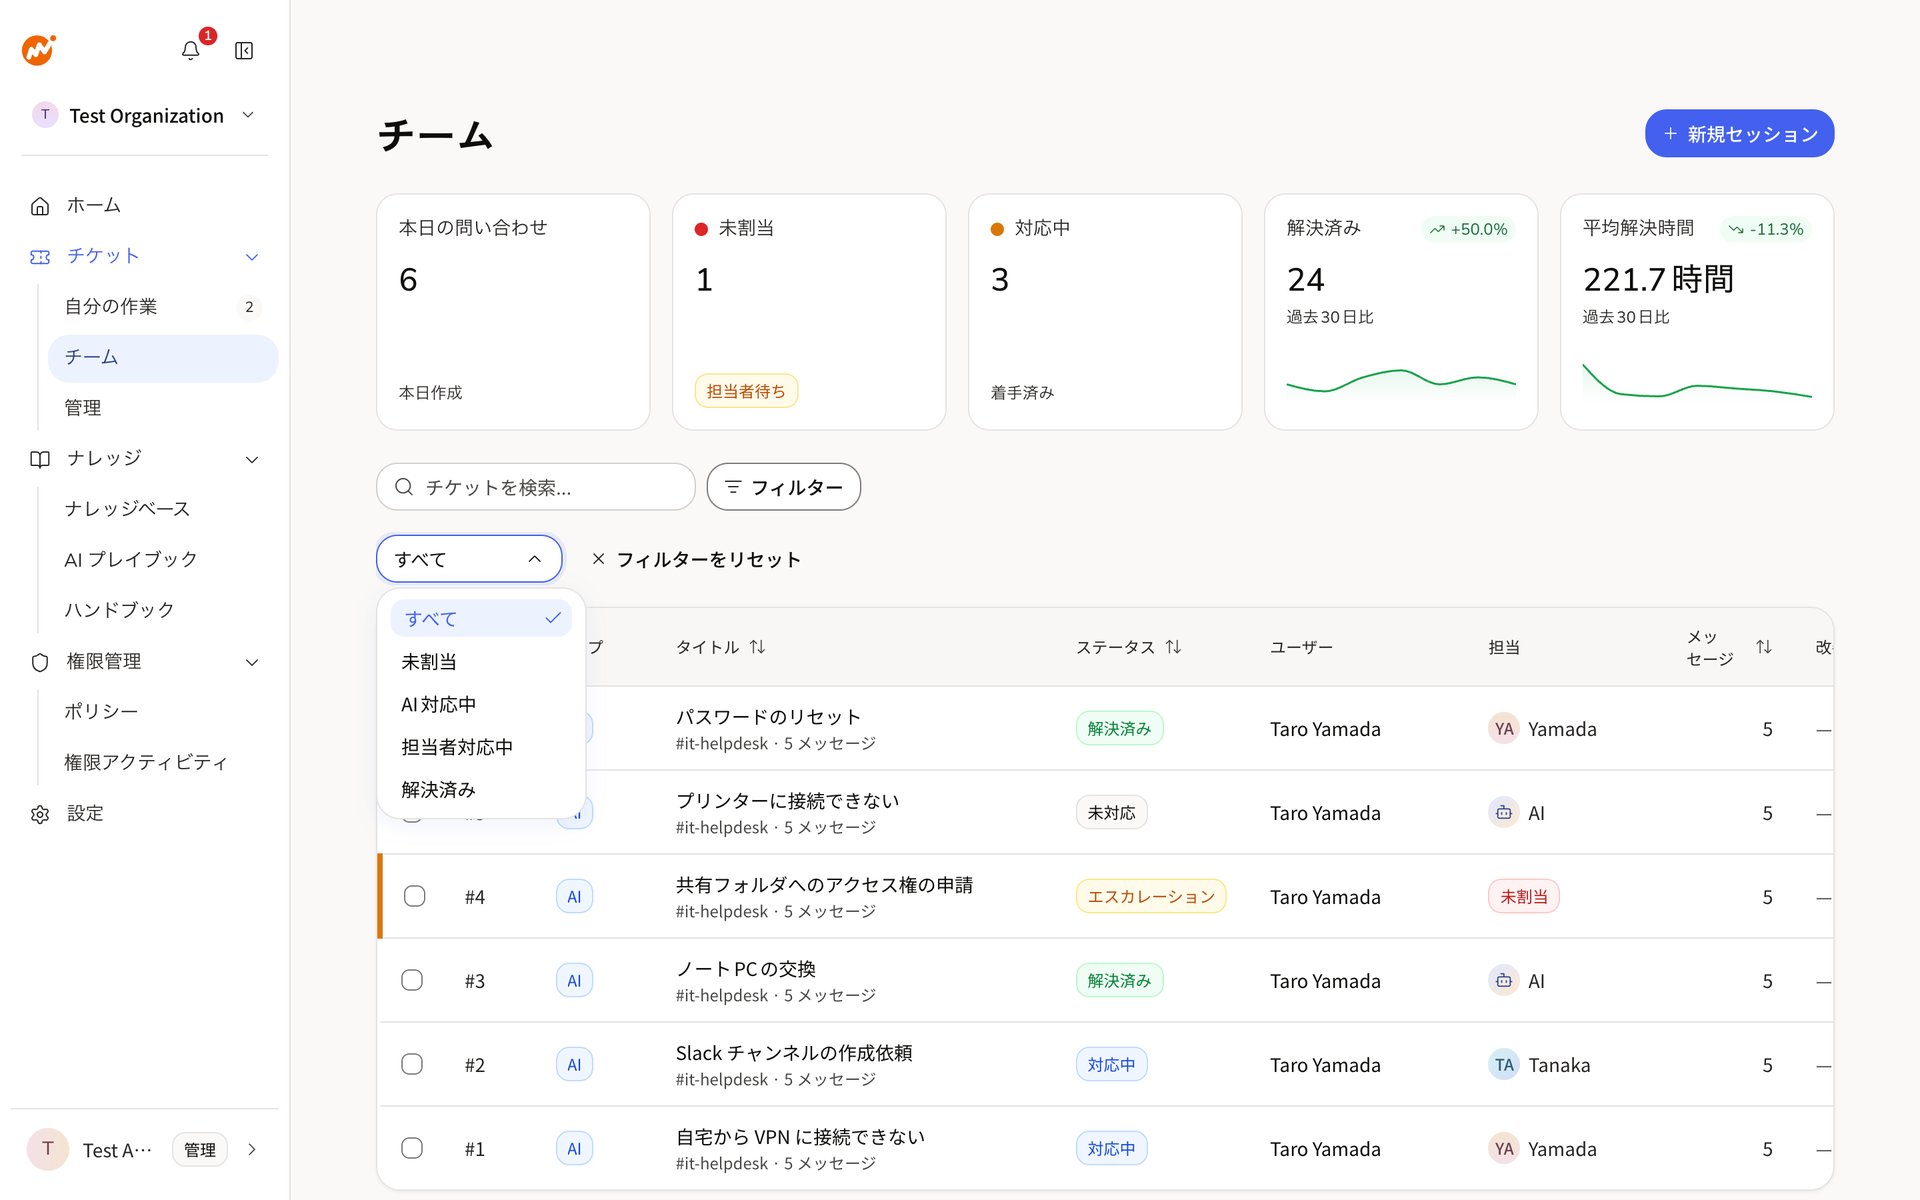The width and height of the screenshot is (1920, 1200).
Task: Click the 担当者待ち badge
Action: [x=746, y=392]
